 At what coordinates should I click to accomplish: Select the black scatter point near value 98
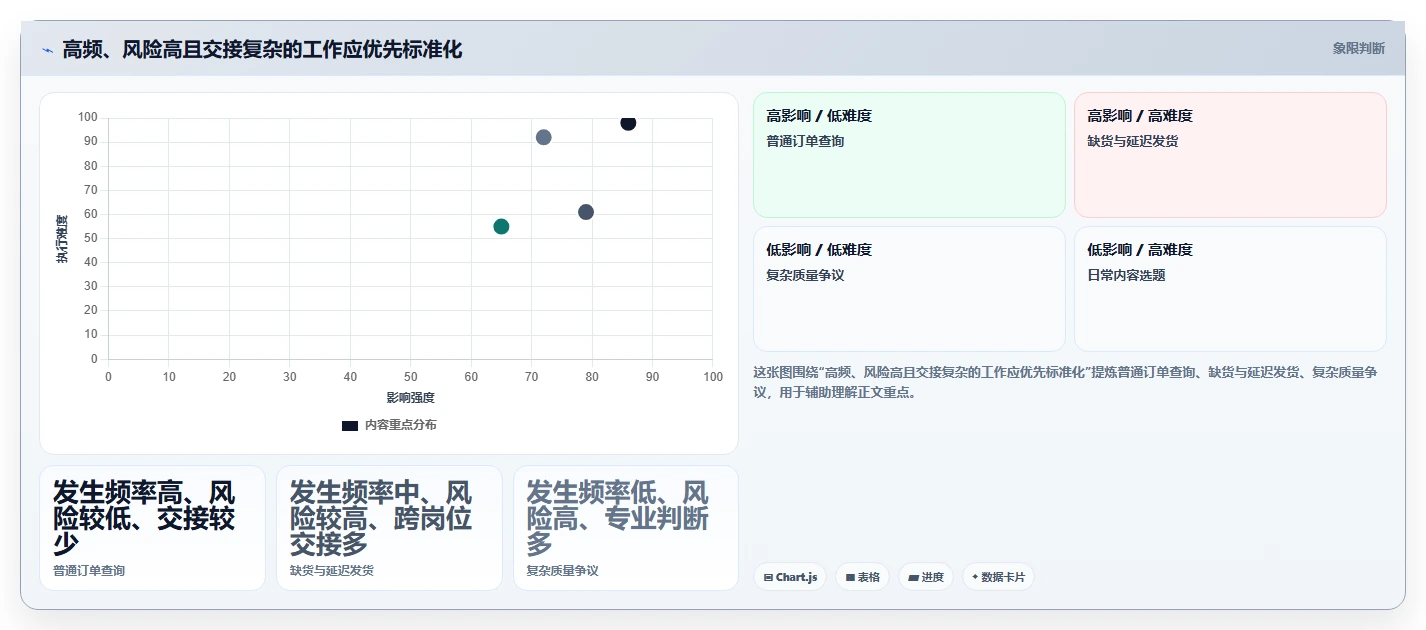coord(628,123)
